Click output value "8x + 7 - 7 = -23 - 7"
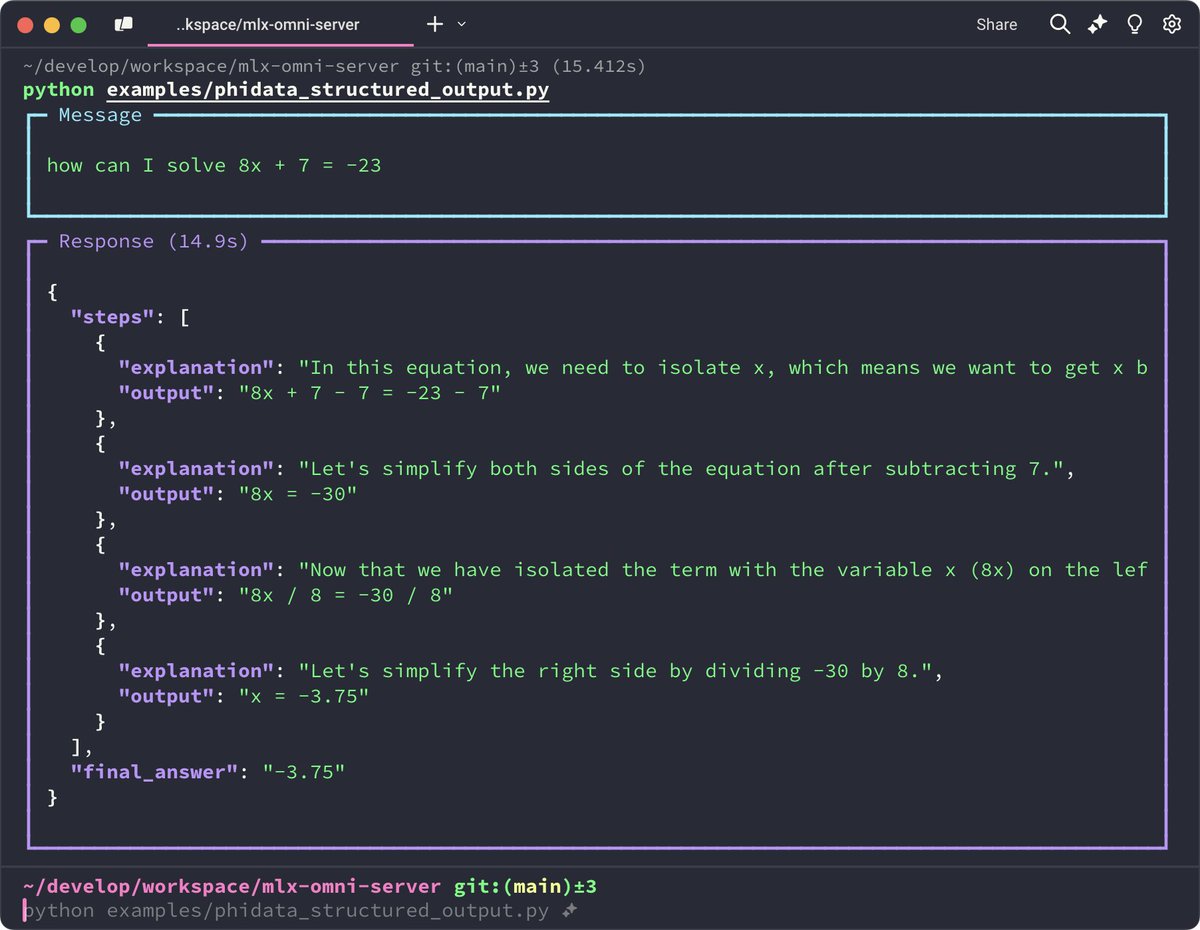Image resolution: width=1200 pixels, height=930 pixels. [369, 393]
